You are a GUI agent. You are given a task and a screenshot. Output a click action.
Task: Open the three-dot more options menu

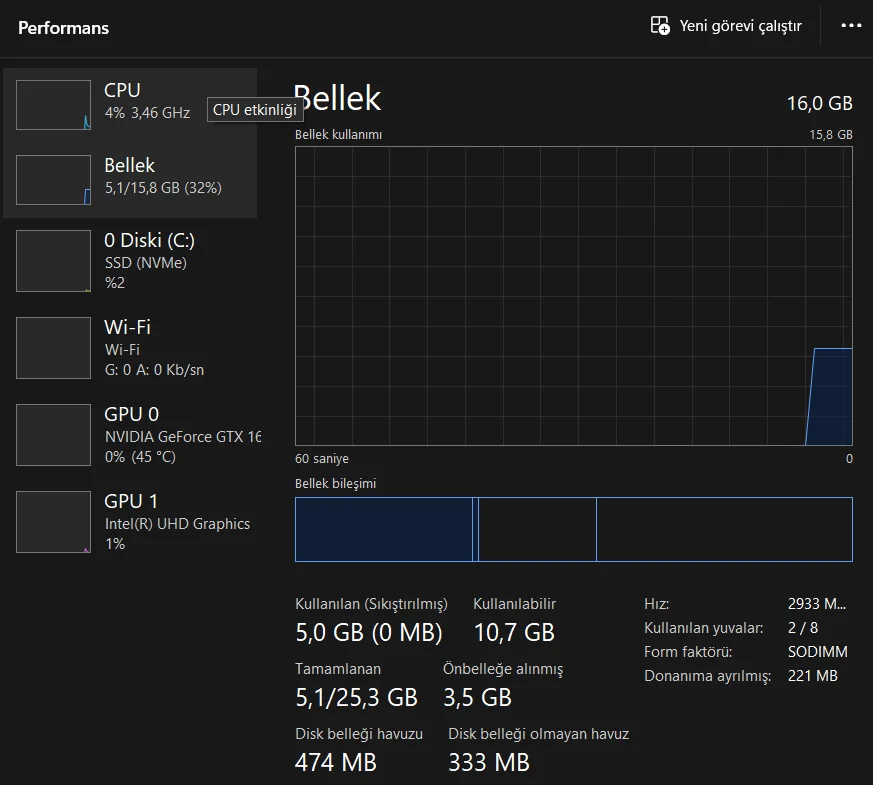click(851, 26)
